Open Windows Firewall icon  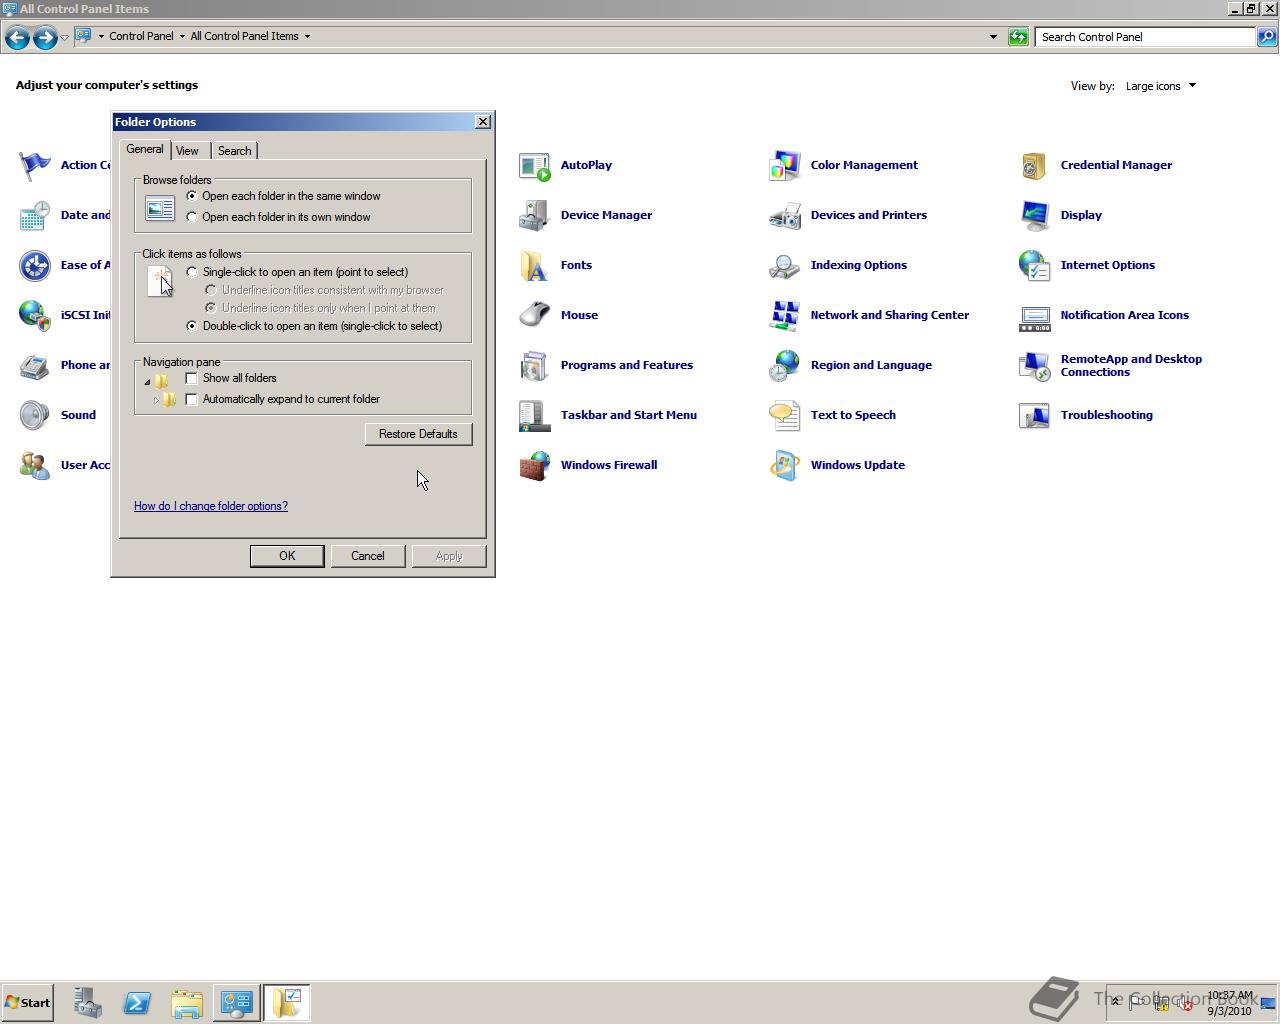(x=535, y=466)
